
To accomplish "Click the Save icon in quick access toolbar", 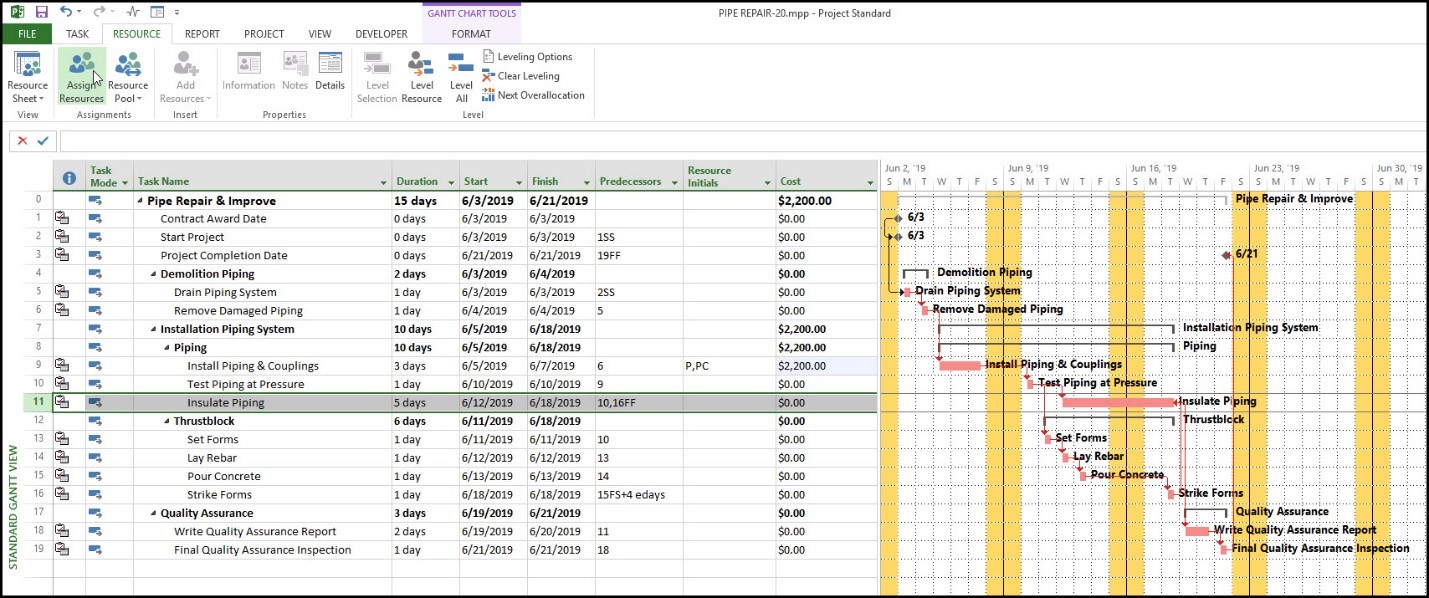I will (41, 12).
